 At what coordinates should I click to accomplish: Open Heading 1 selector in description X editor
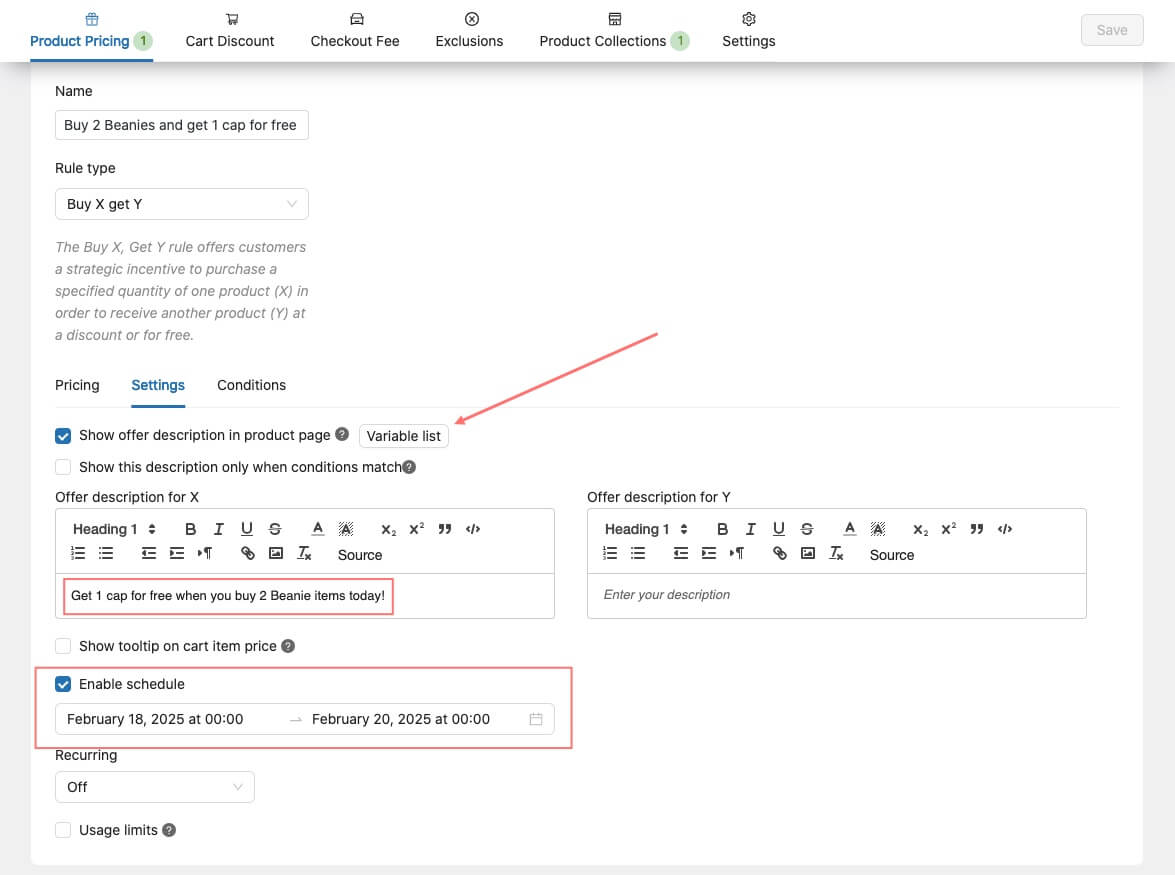pyautogui.click(x=114, y=529)
